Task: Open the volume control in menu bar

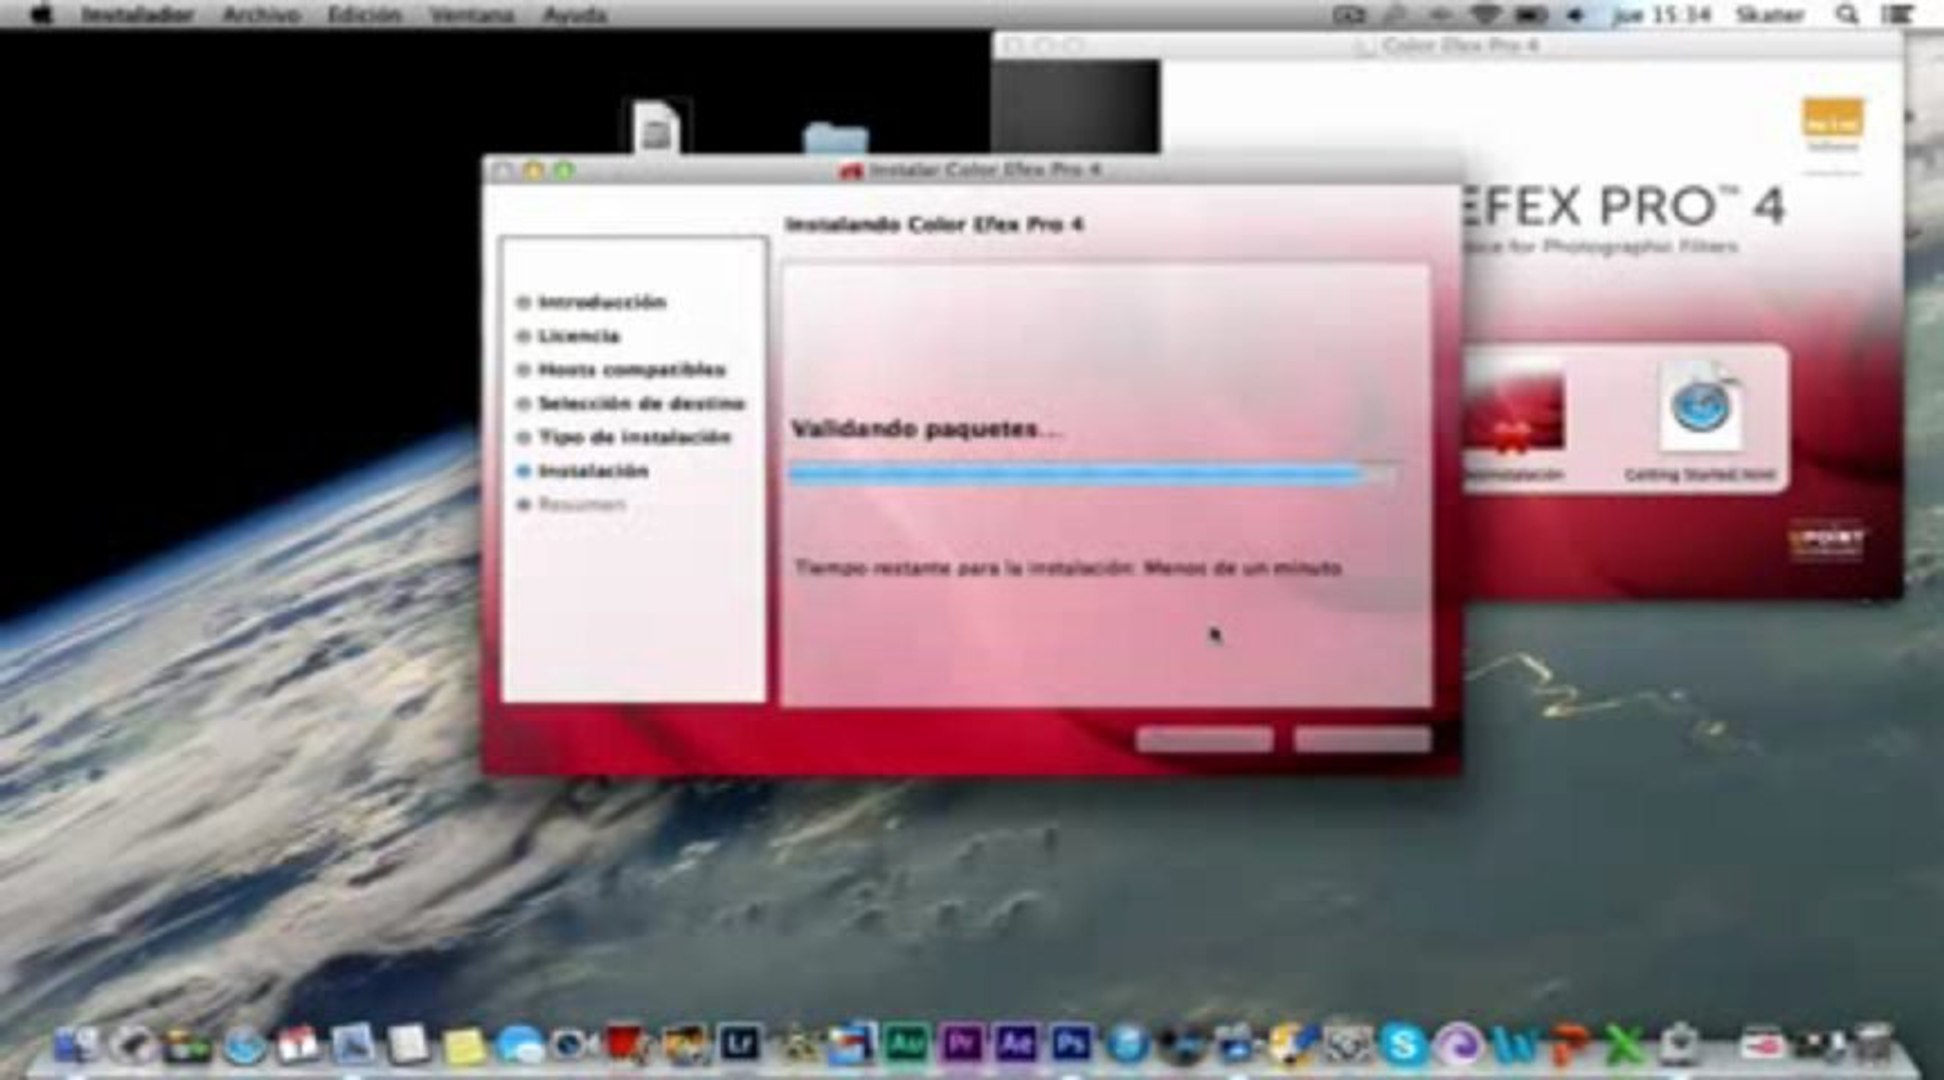Action: (x=1575, y=14)
